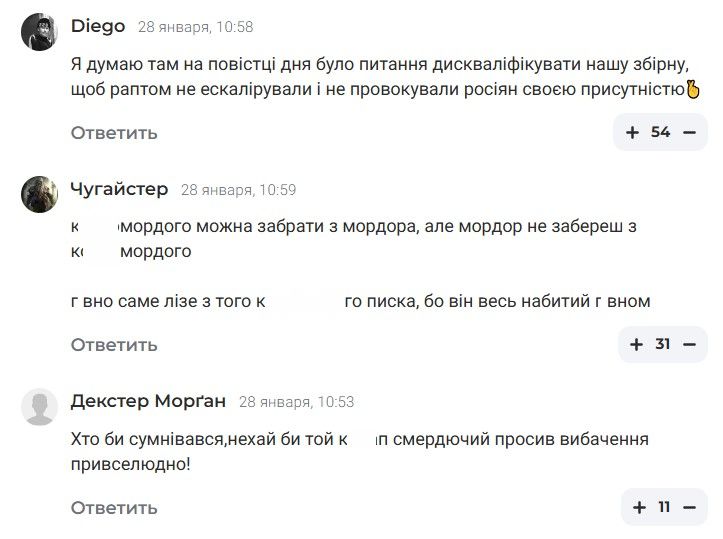
Task: Open Чугайстер's avatar picture
Action: coord(38,194)
